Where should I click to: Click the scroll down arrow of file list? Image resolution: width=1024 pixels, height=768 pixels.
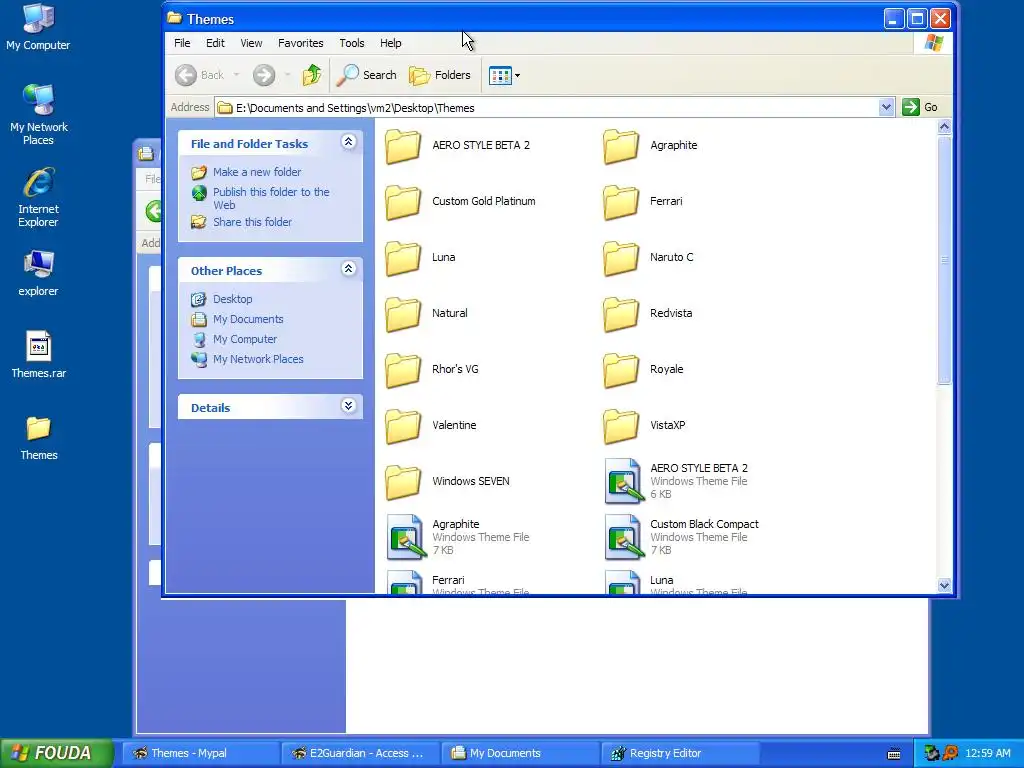[x=944, y=585]
